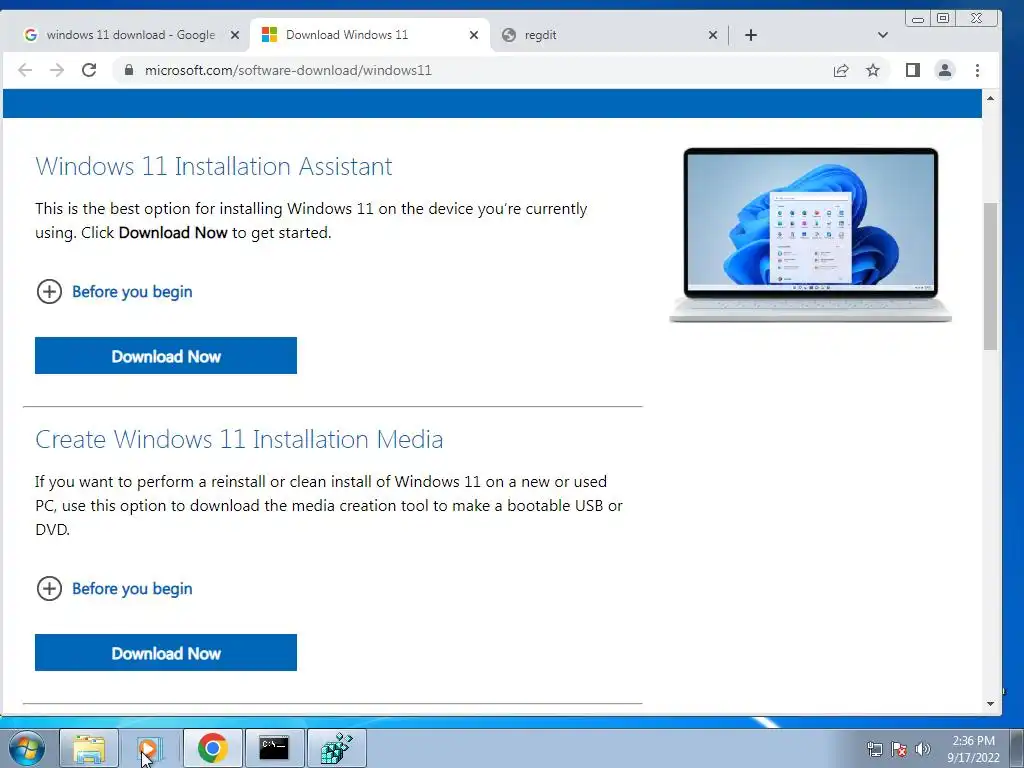Open Windows Explorer from taskbar
Image resolution: width=1024 pixels, height=768 pixels.
[x=89, y=748]
